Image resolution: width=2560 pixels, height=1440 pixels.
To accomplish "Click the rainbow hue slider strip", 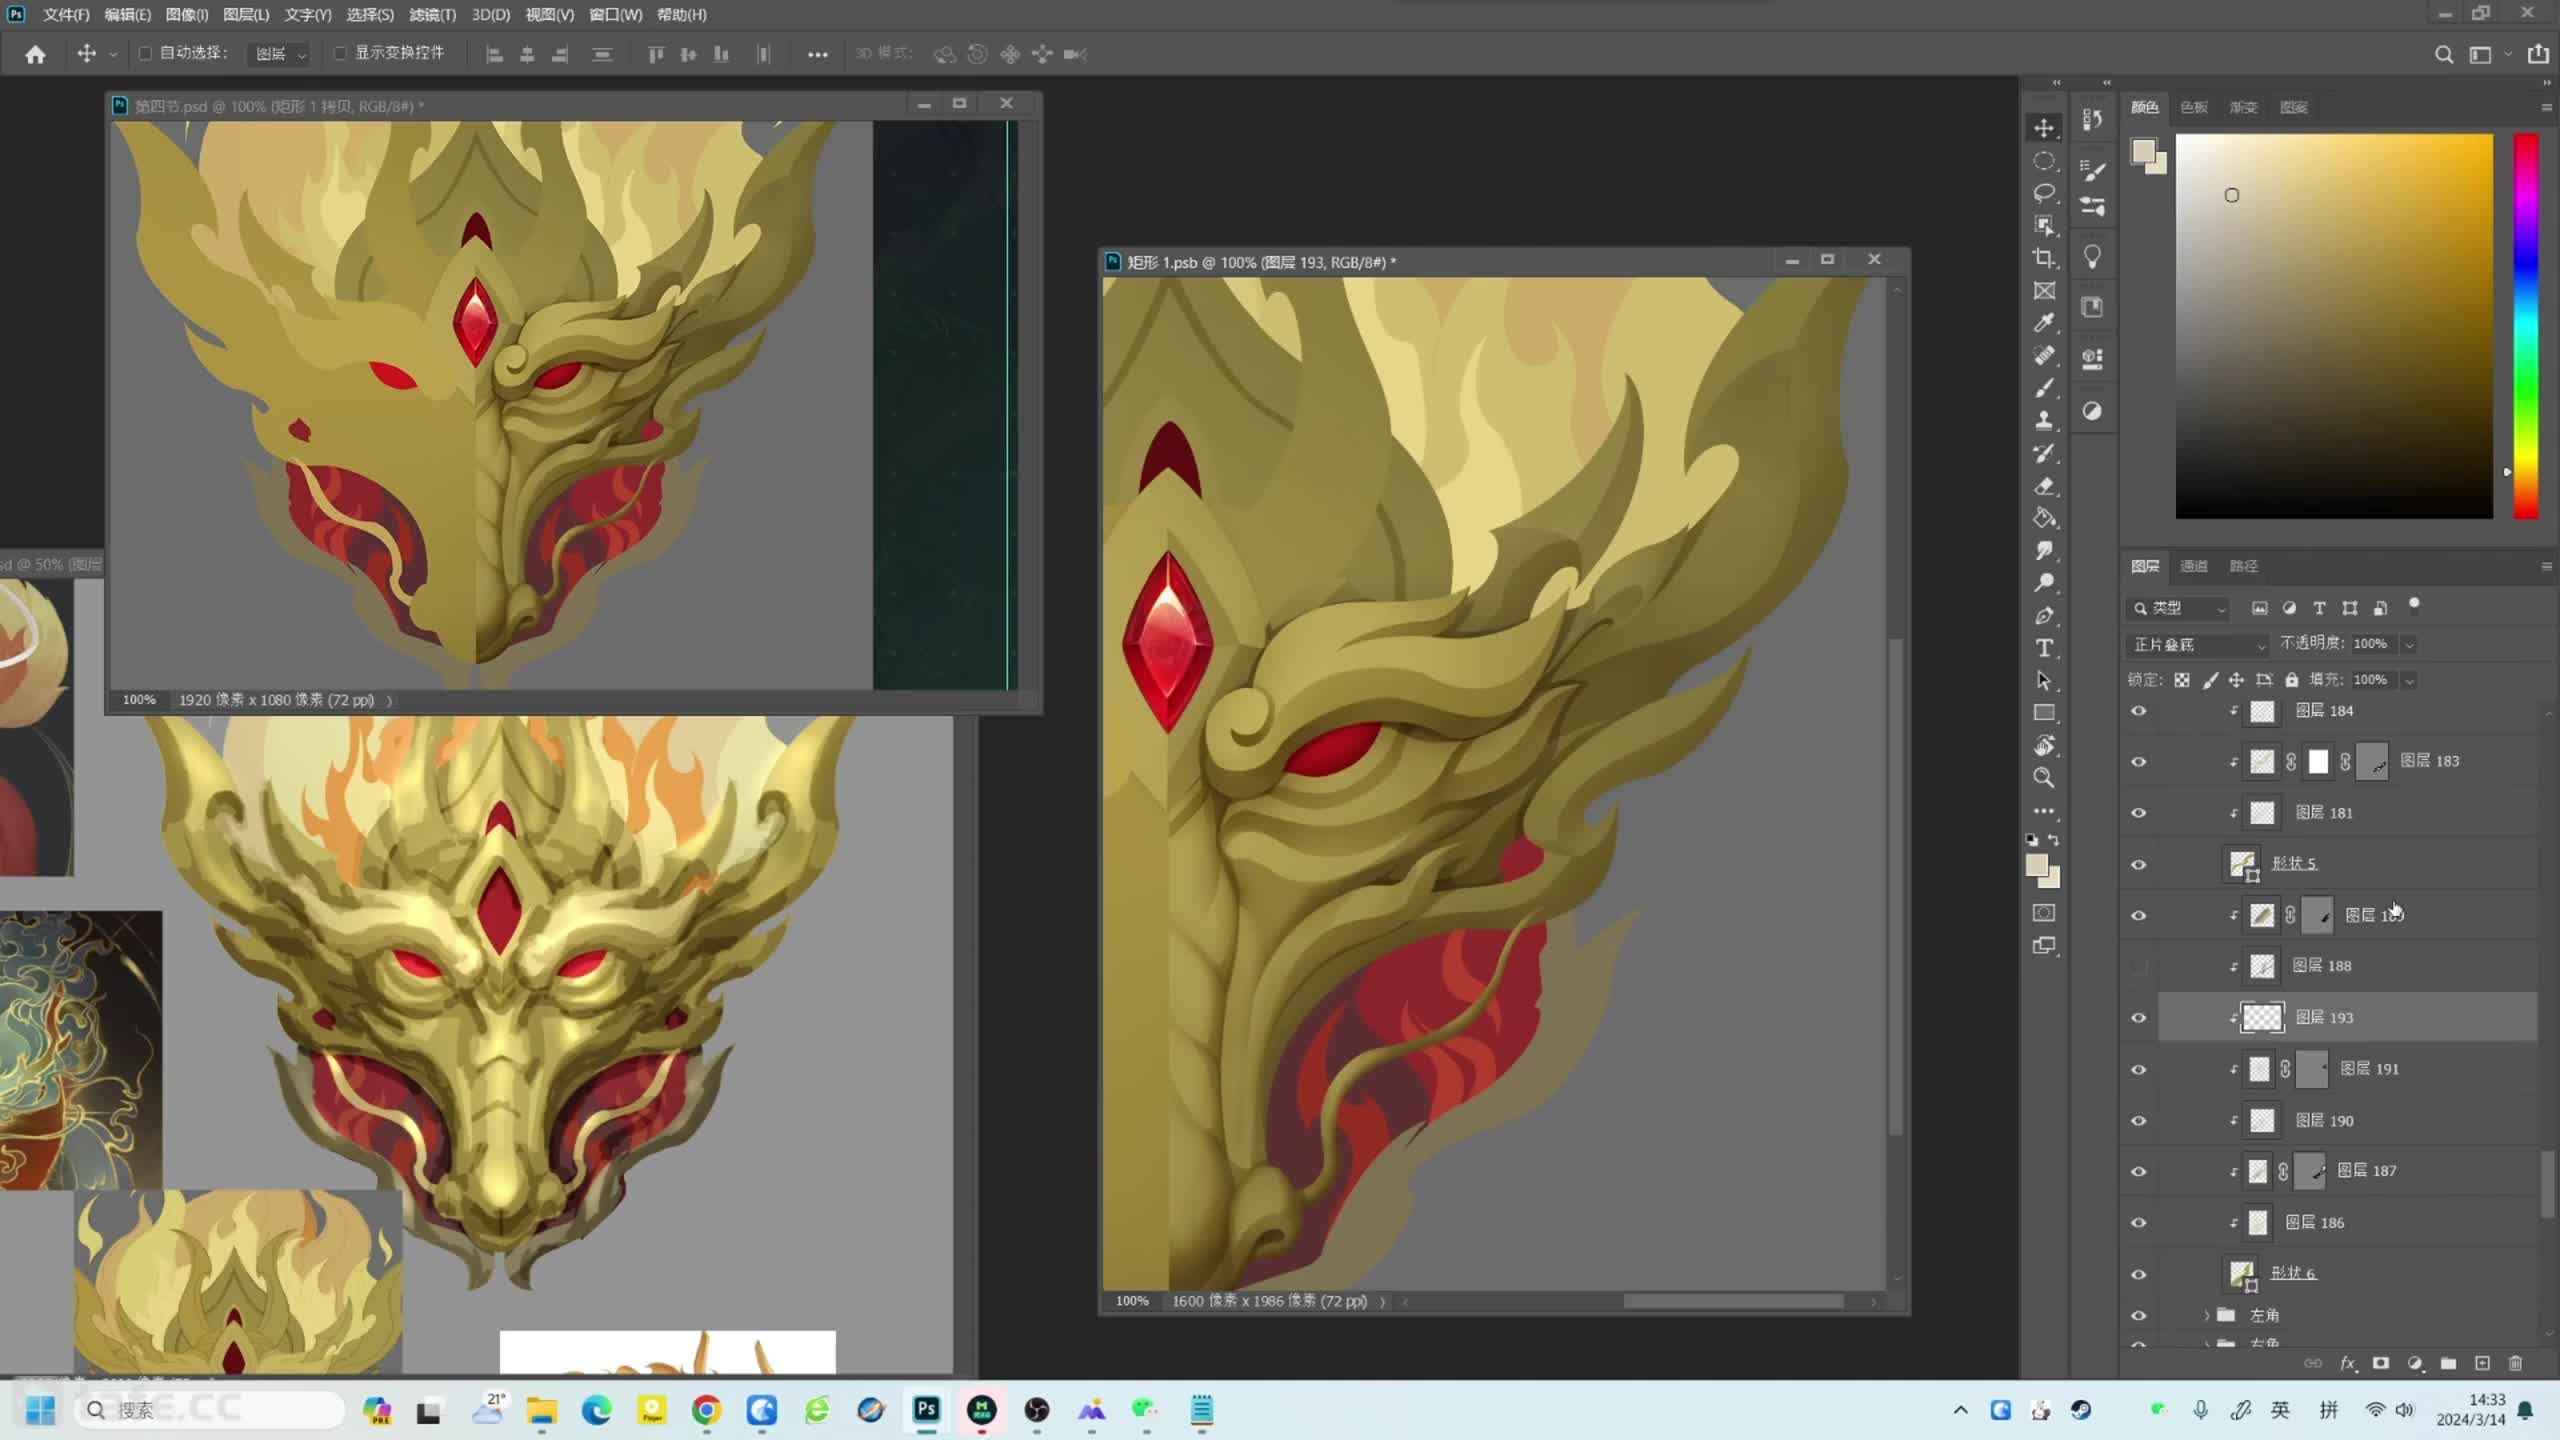I will [2526, 326].
